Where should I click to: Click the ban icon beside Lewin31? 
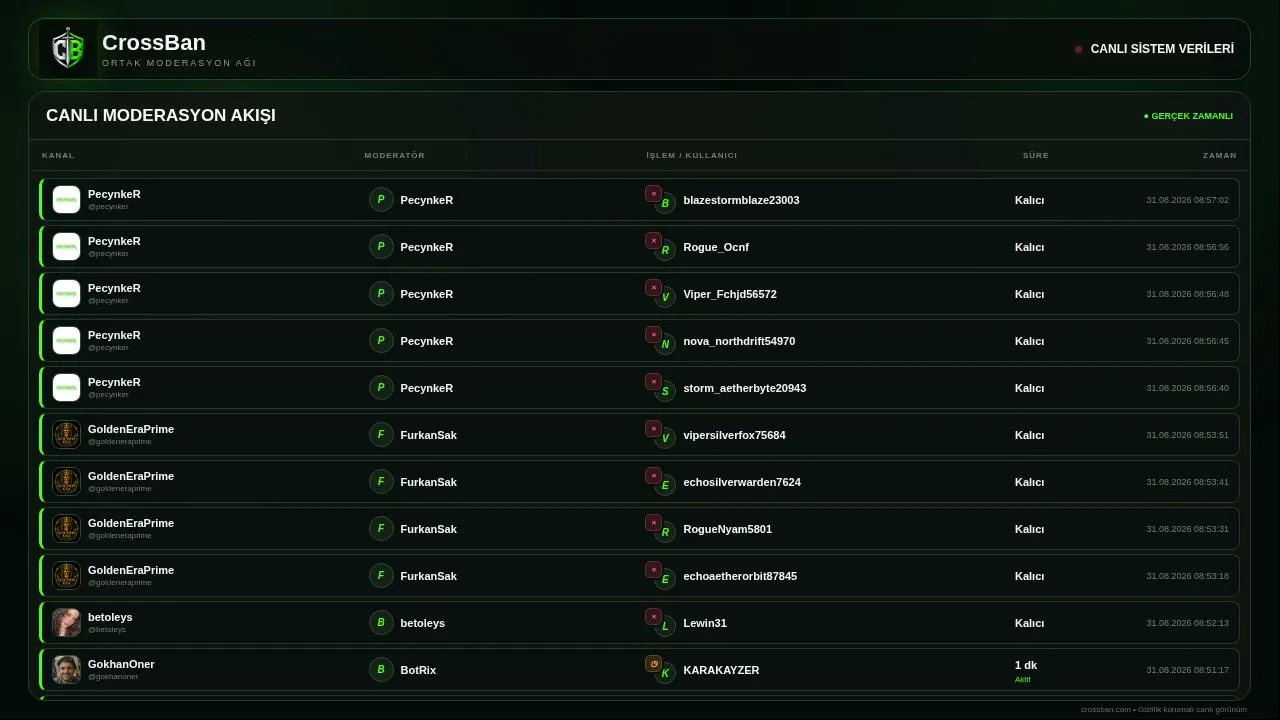pyautogui.click(x=653, y=617)
